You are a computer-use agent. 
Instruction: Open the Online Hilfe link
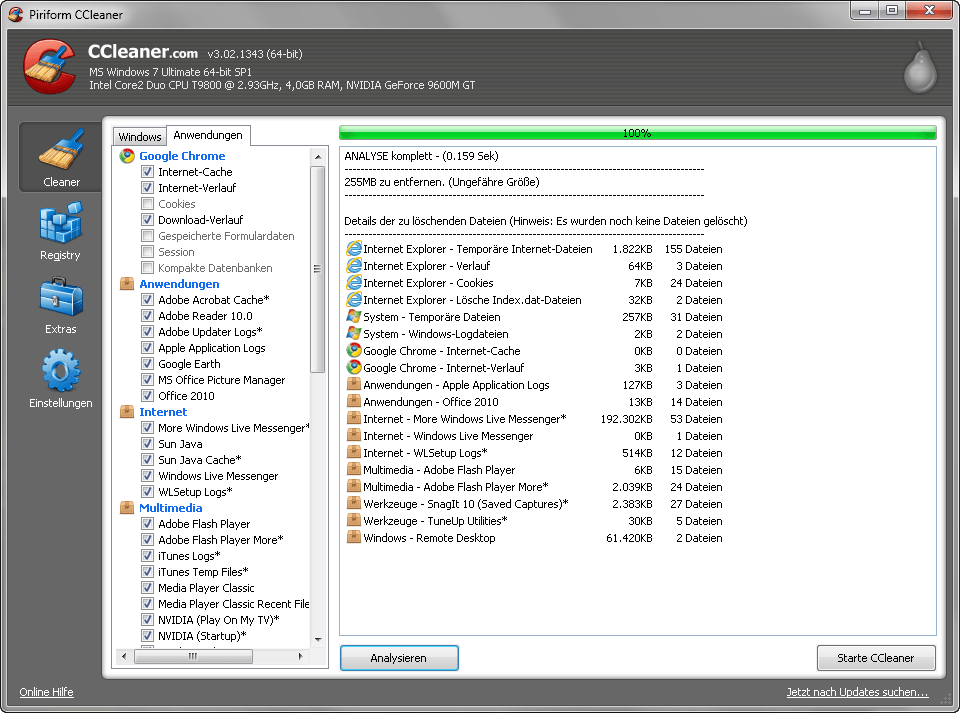[46, 692]
